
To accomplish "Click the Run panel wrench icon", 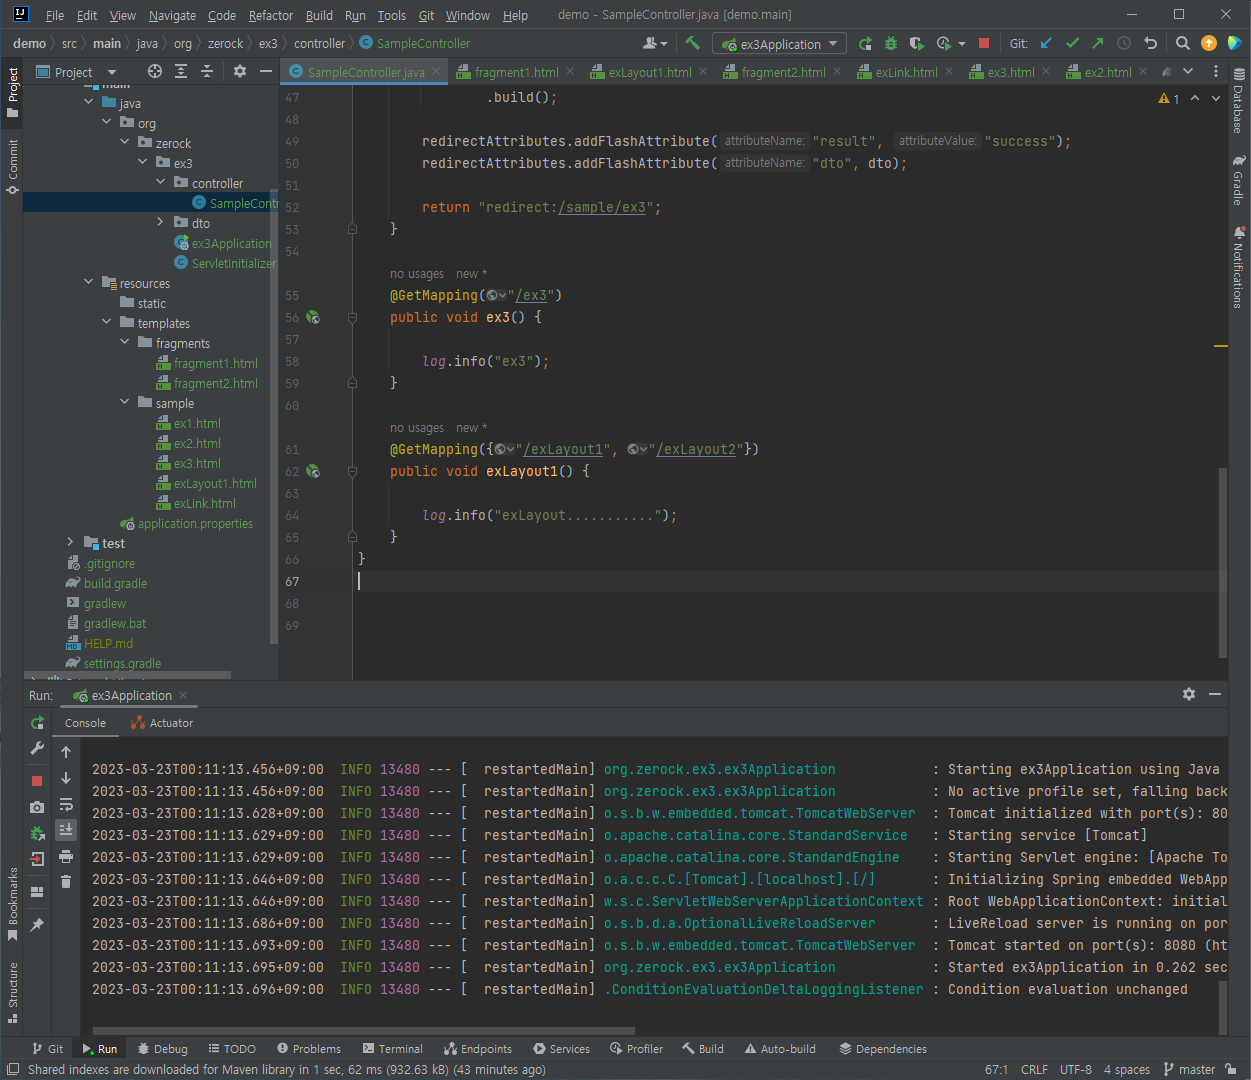I will coord(37,748).
